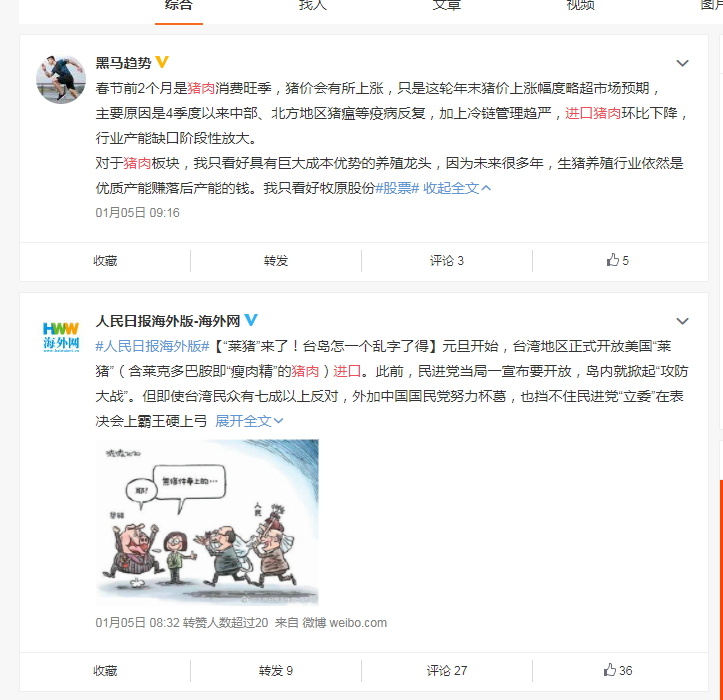723x700 pixels.
Task: Switch to the 视频 tab
Action: coord(580,5)
